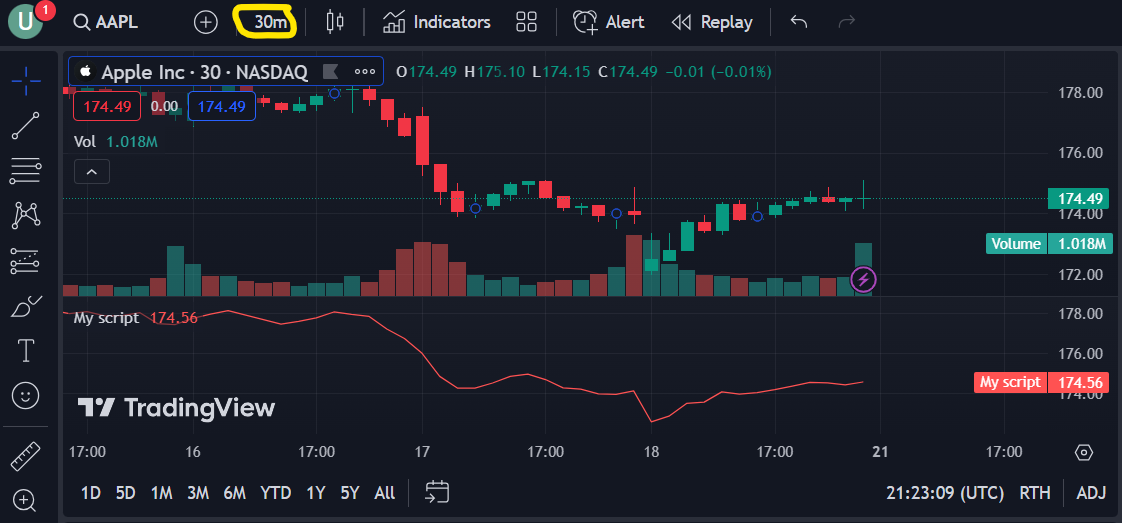This screenshot has width=1122, height=523.
Task: Click the Volume 1.018M scale label
Action: 1049,244
